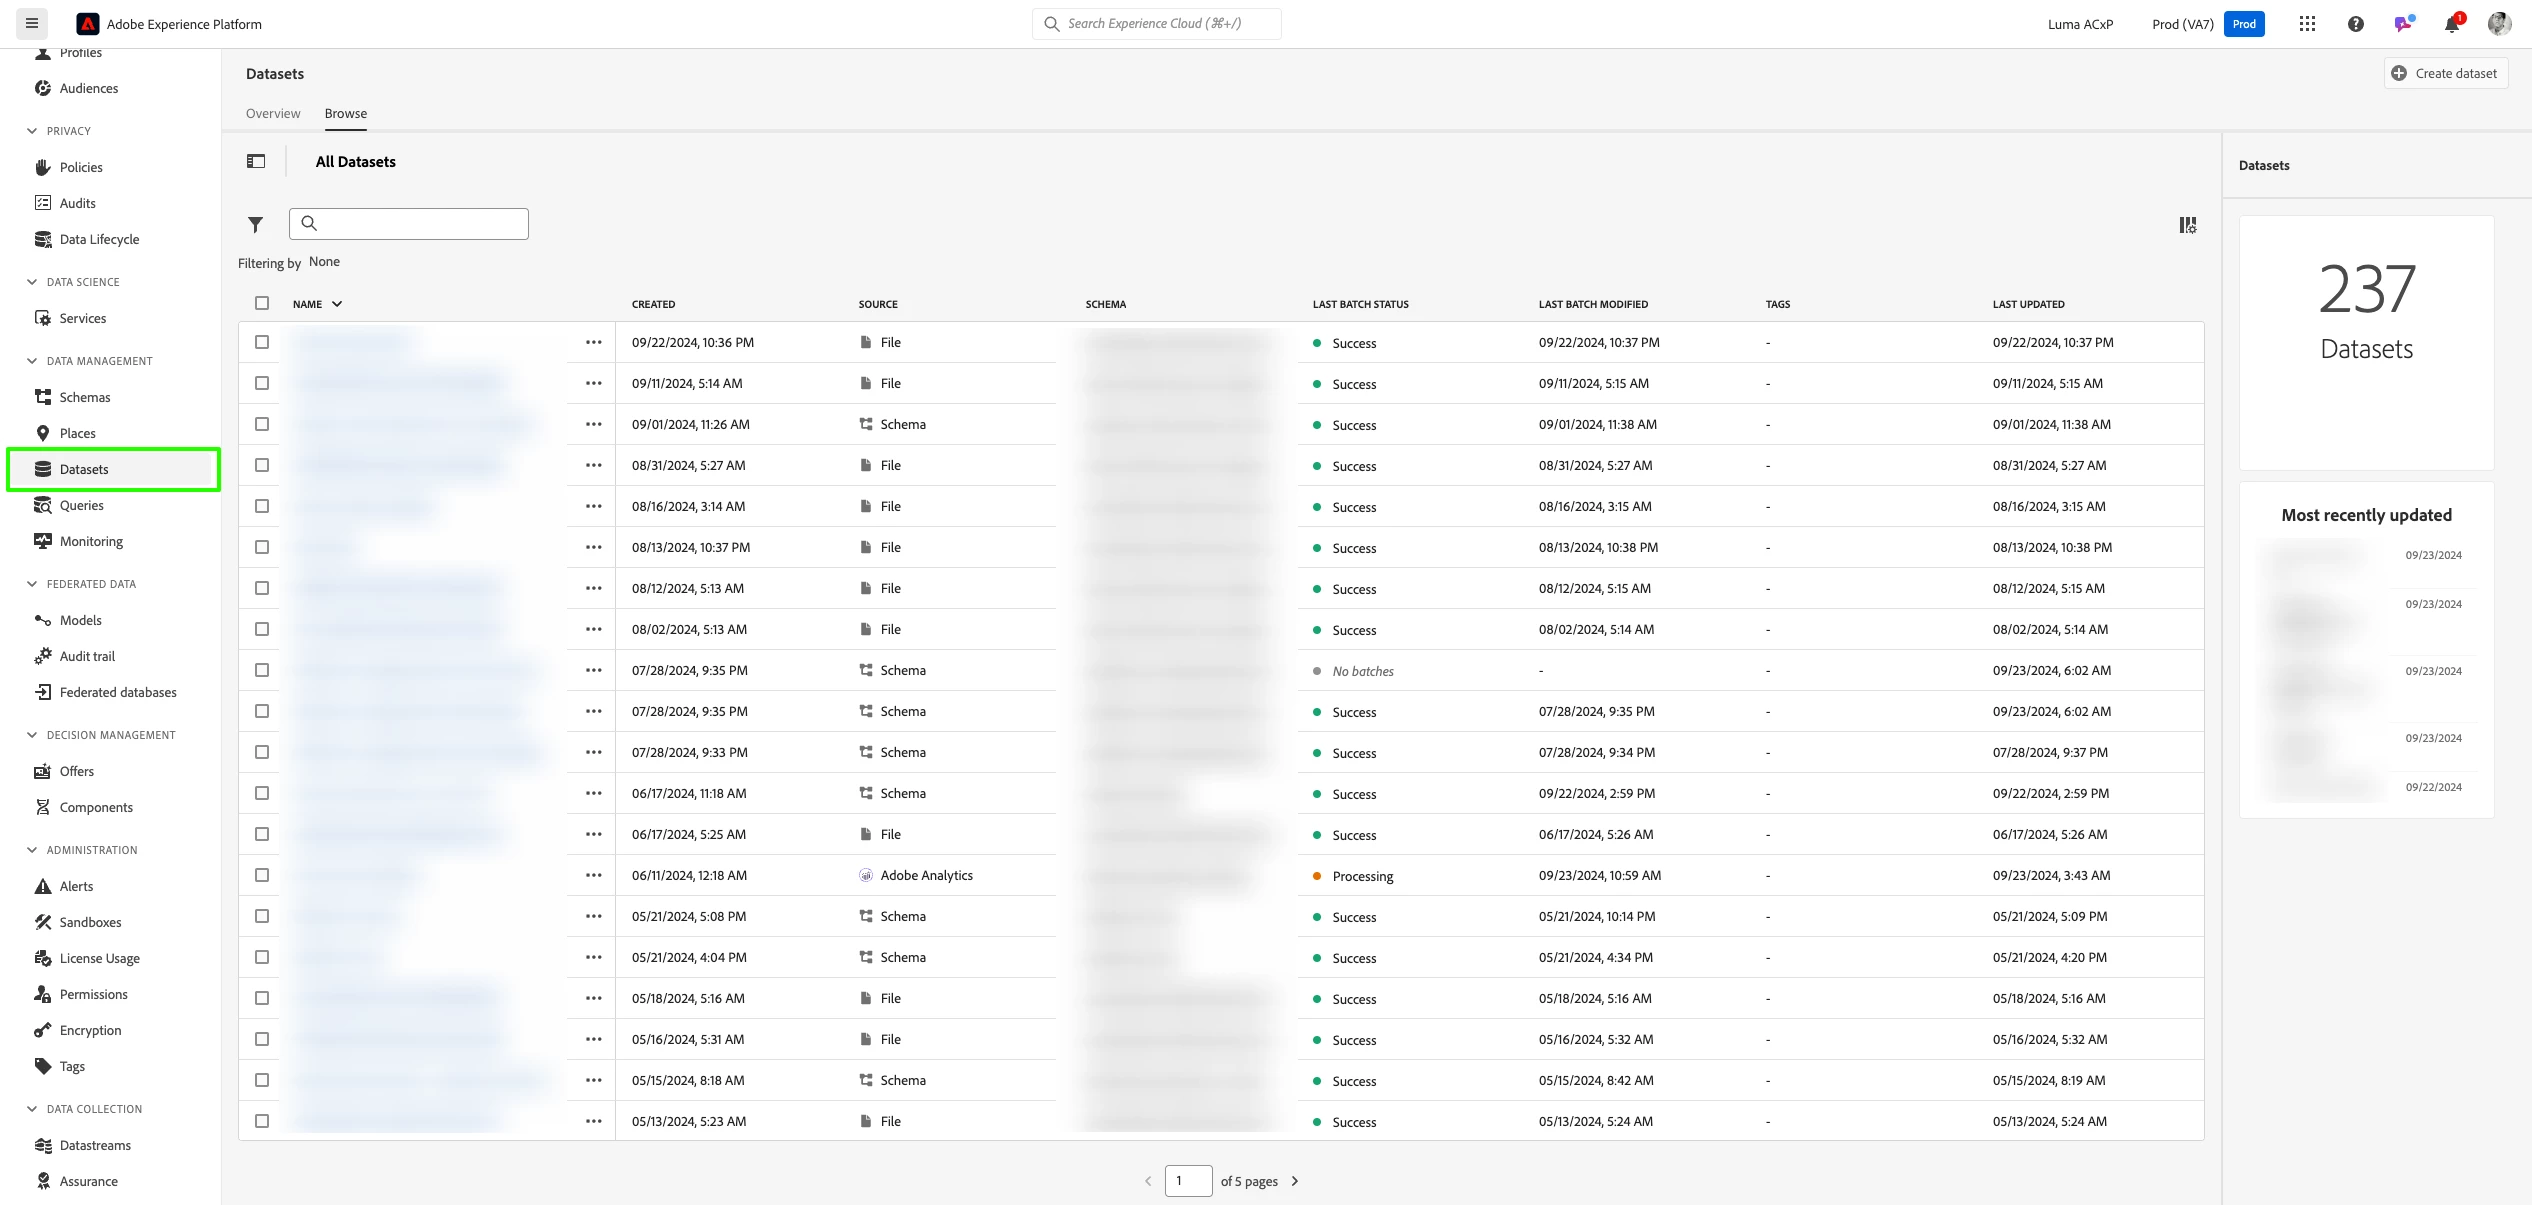Open the hamburger navigation menu
Image resolution: width=2532 pixels, height=1205 pixels.
[x=32, y=24]
